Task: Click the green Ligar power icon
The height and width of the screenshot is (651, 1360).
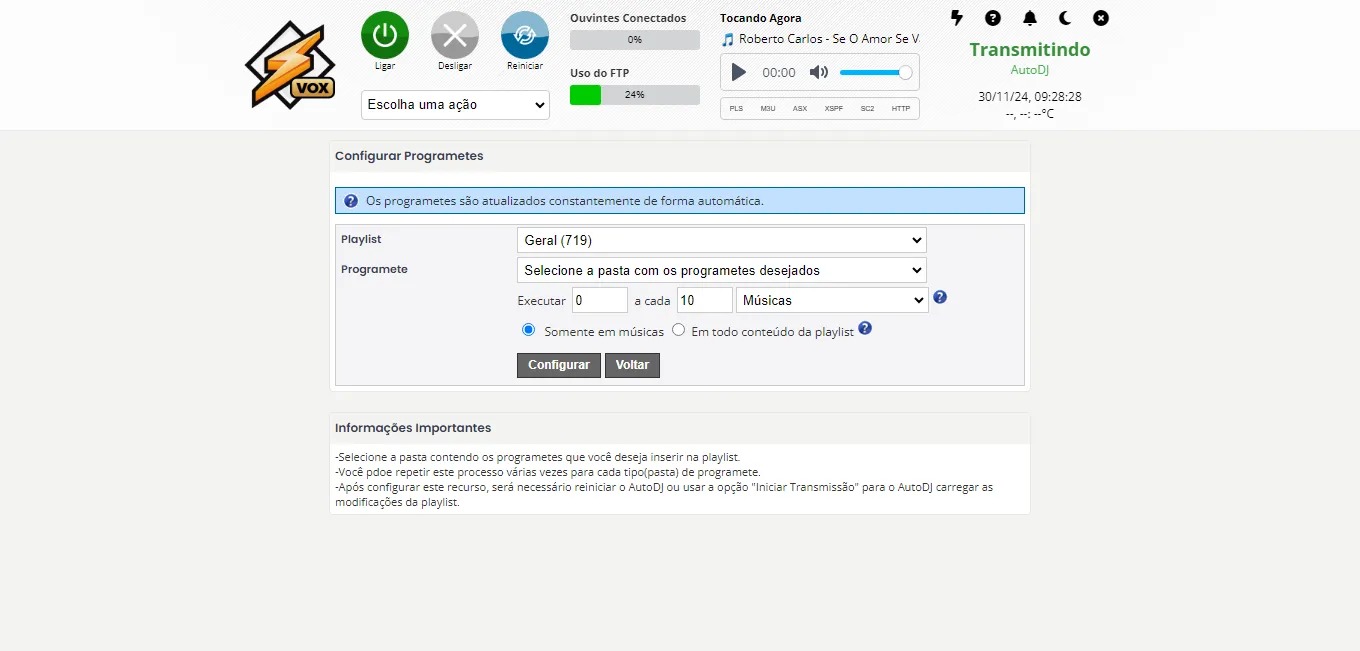Action: 385,35
